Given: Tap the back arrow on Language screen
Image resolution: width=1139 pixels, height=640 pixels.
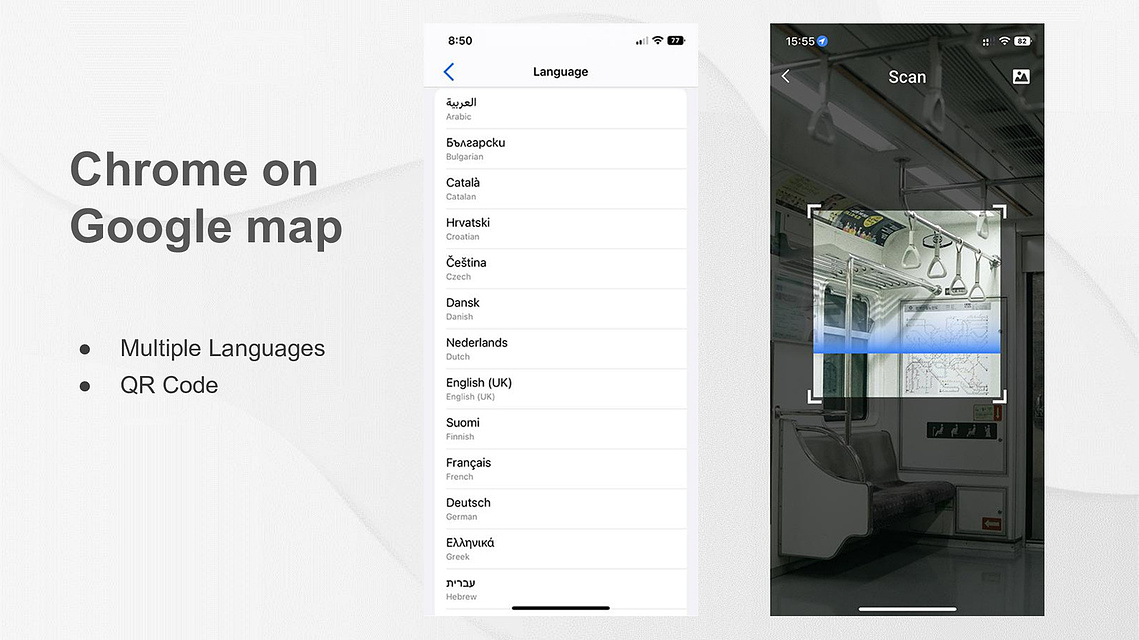Looking at the screenshot, I should pyautogui.click(x=449, y=71).
